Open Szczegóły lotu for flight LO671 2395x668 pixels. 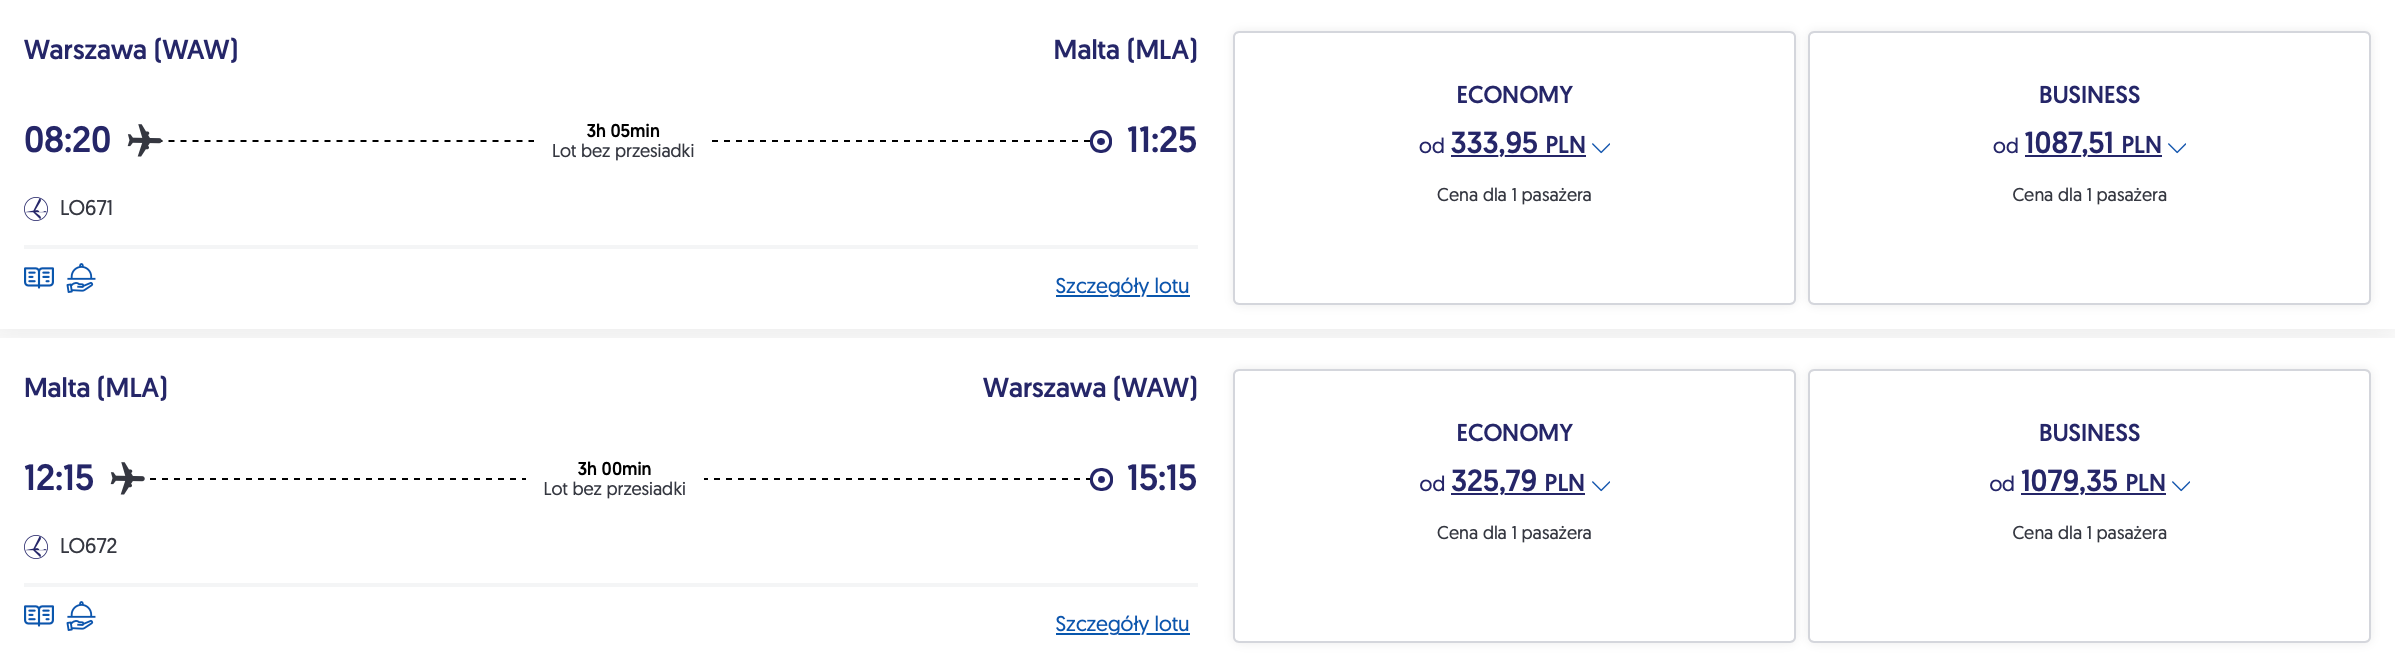click(1122, 286)
